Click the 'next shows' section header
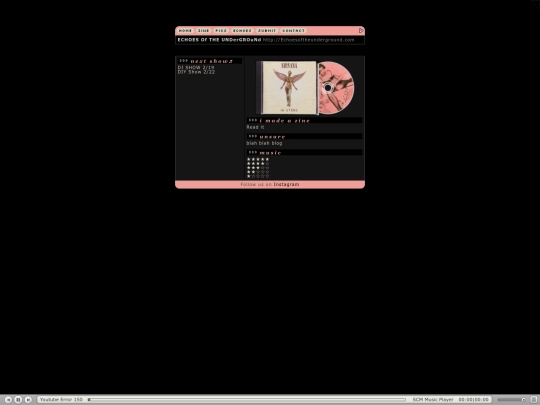 210,61
